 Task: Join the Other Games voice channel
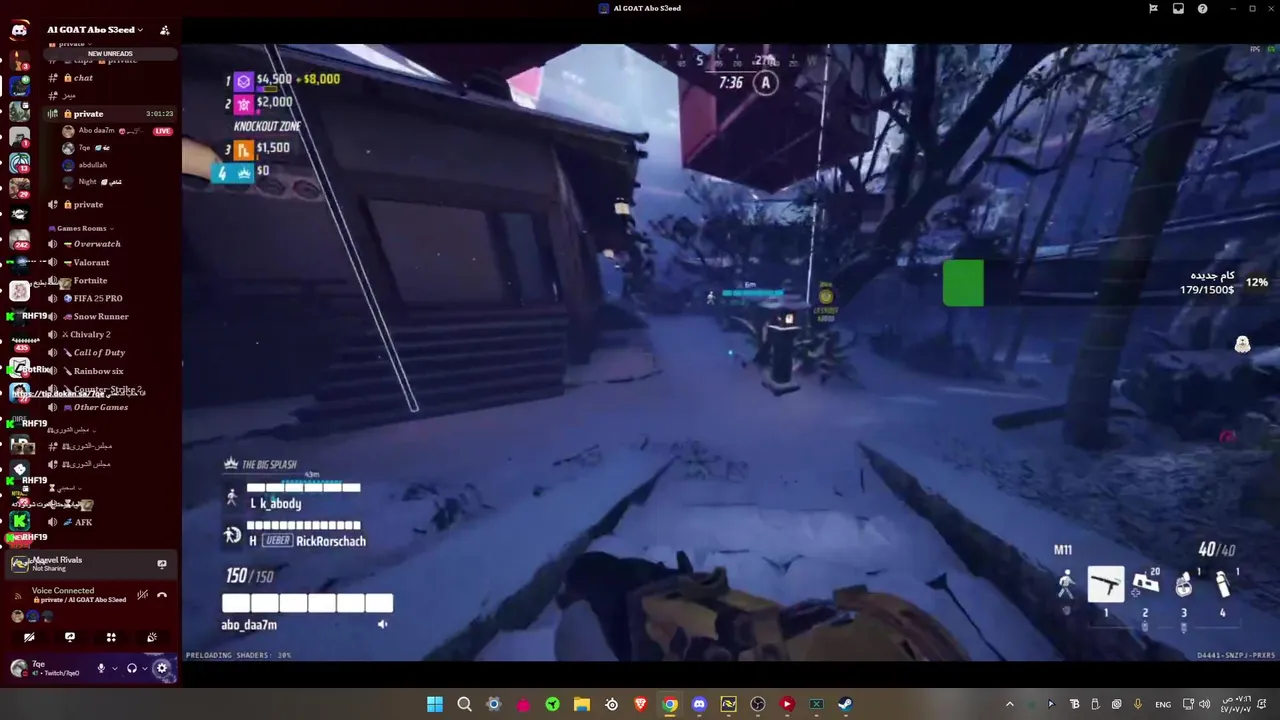pos(110,407)
